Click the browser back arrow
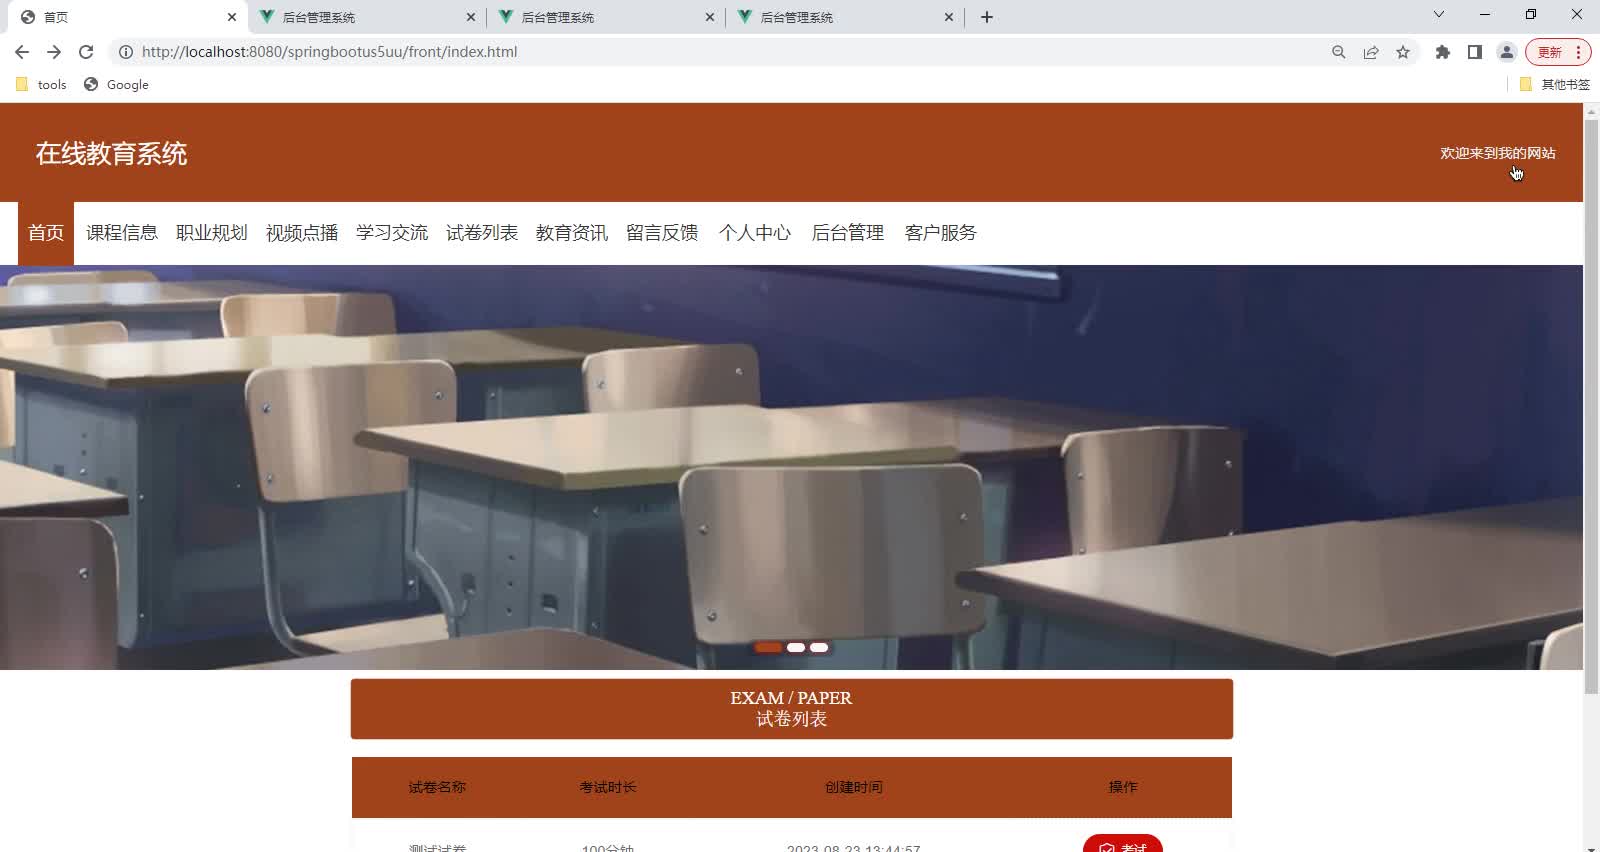The width and height of the screenshot is (1600, 852). point(22,52)
